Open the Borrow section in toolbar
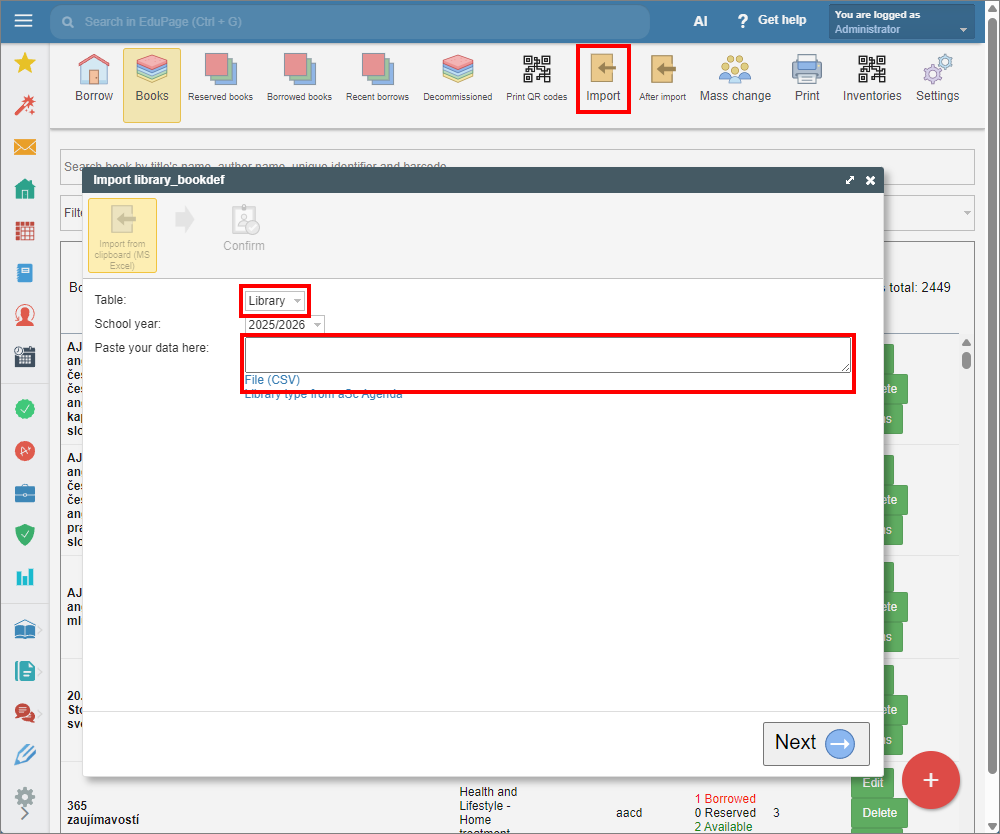Screen dimensions: 1000x834 94,79
